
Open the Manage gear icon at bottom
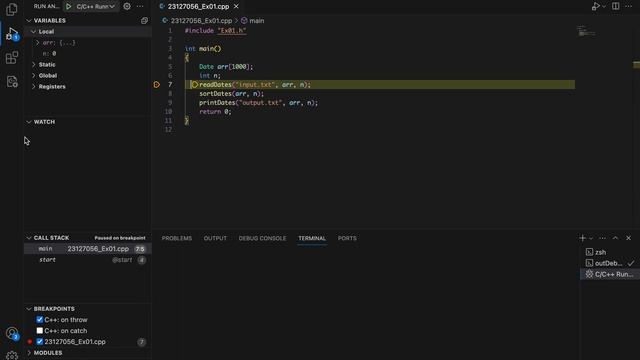coord(12,355)
